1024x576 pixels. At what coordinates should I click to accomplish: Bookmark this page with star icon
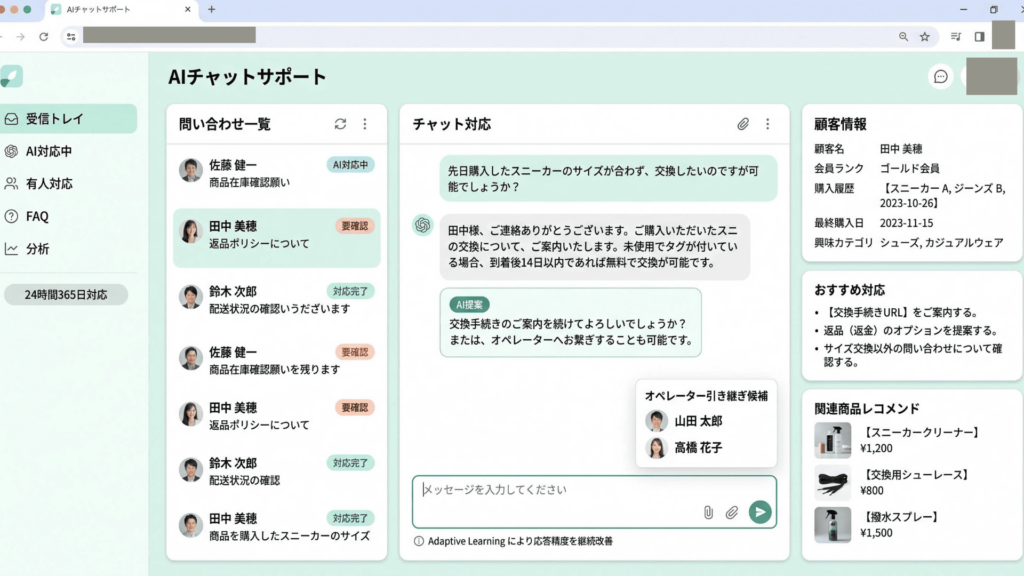(x=925, y=37)
